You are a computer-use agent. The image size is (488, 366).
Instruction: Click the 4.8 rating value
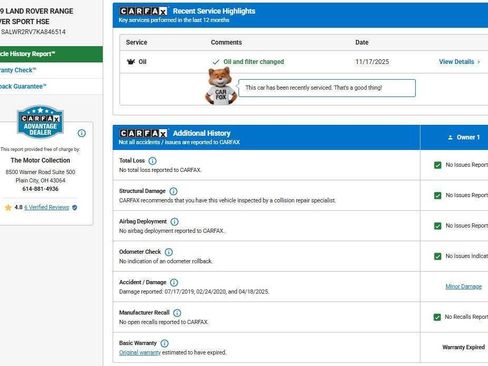tap(18, 207)
